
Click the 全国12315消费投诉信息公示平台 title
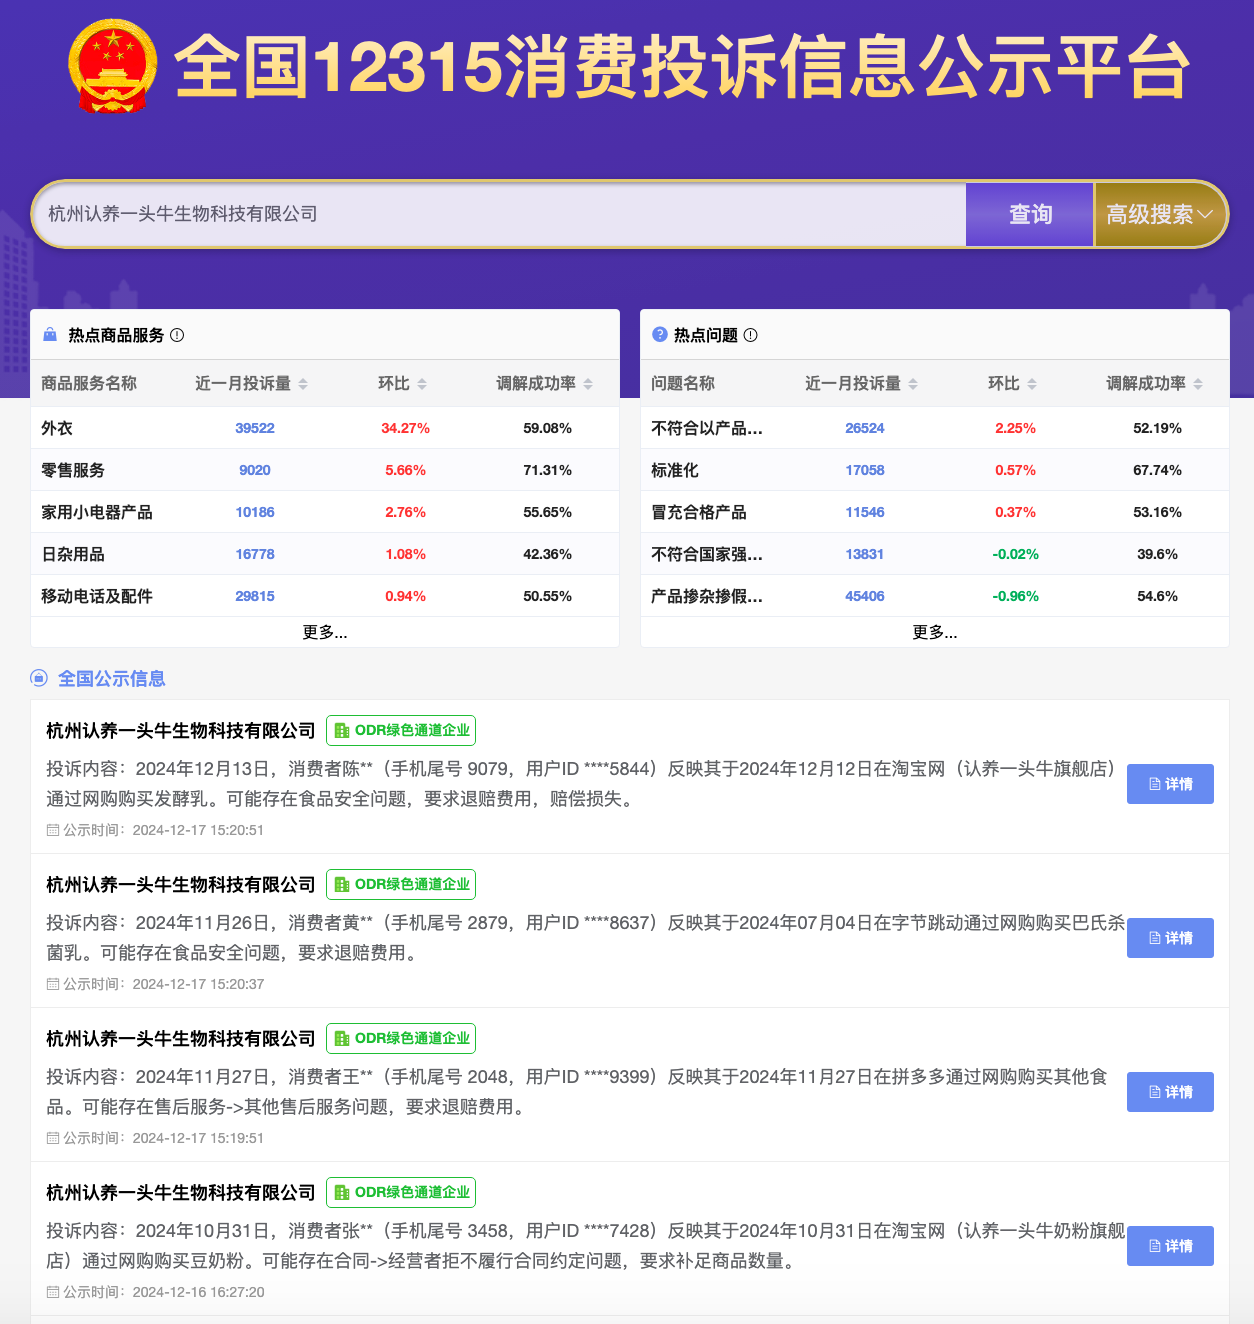click(x=683, y=67)
